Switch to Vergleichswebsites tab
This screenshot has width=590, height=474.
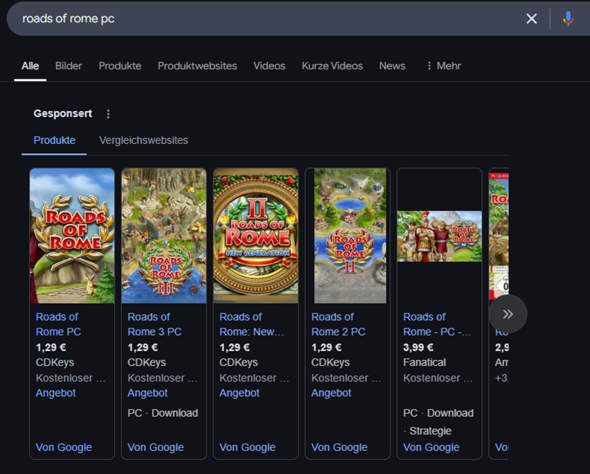(x=143, y=140)
